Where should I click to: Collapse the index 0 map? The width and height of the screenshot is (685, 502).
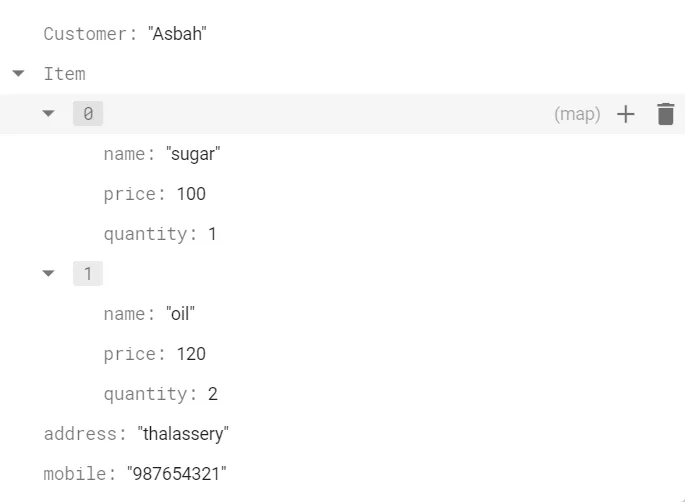click(48, 114)
